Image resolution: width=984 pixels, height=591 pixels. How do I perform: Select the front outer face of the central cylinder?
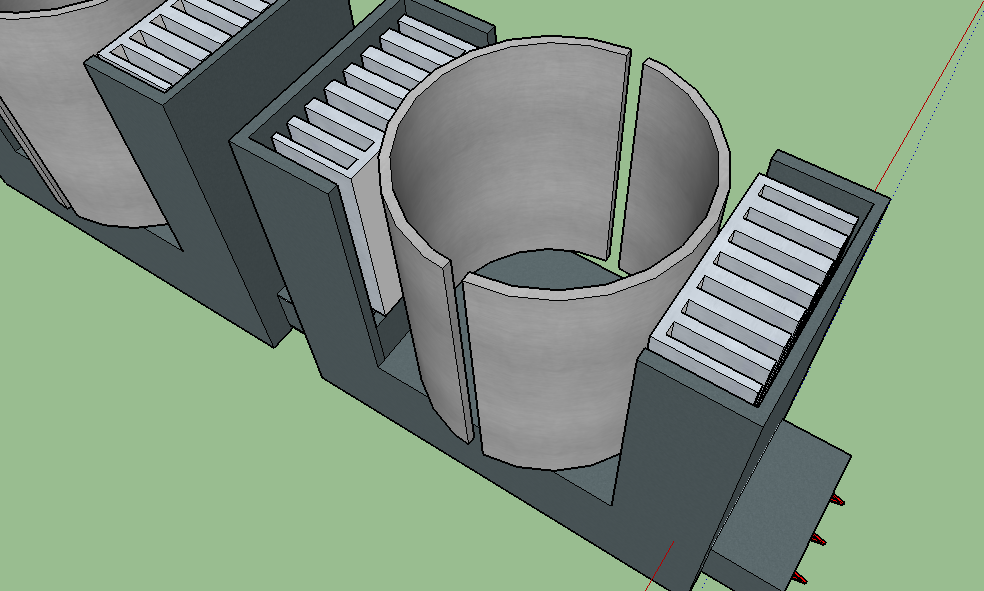pyautogui.click(x=550, y=380)
